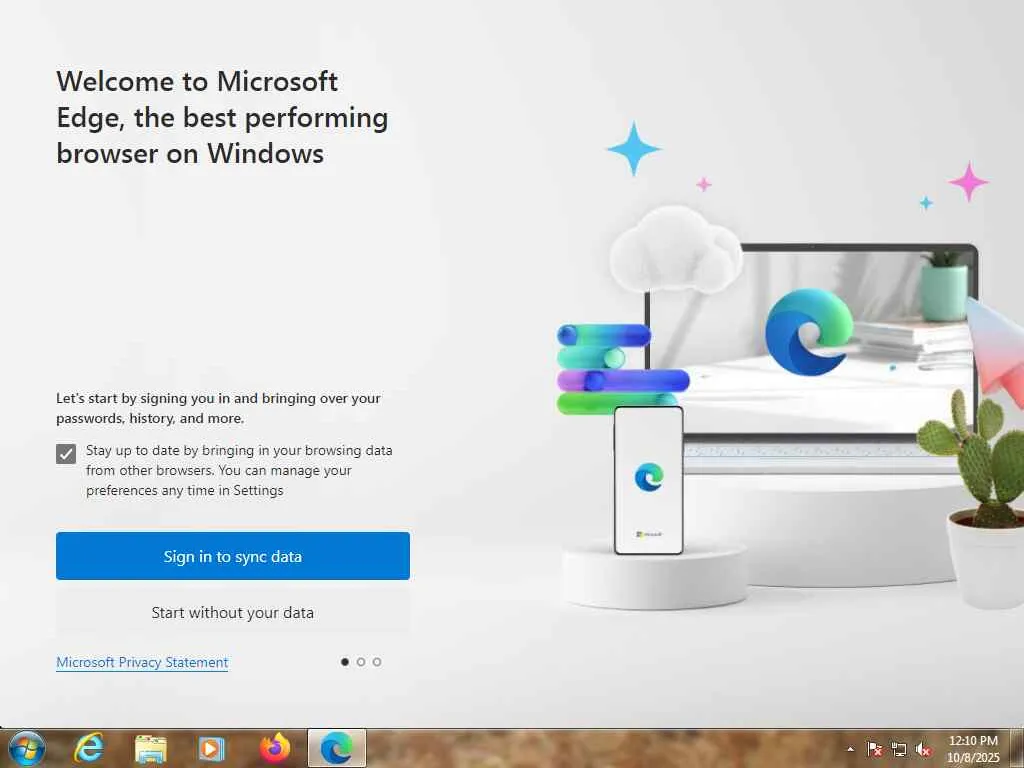Click the muted volume speaker icon
Viewport: 1024px width, 768px height.
coord(923,749)
